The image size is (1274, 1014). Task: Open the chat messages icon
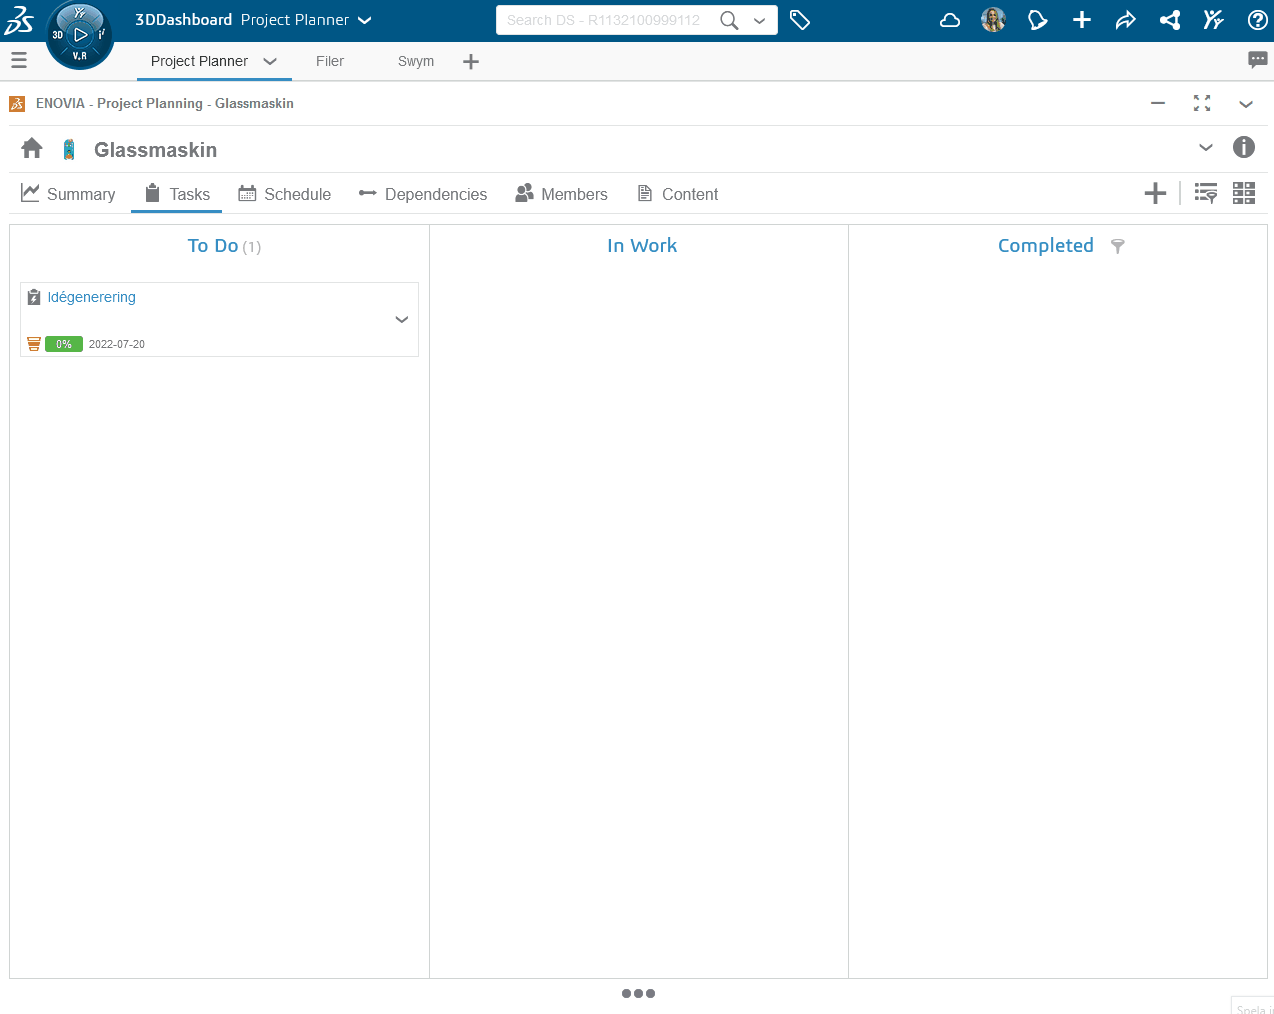click(x=1257, y=60)
